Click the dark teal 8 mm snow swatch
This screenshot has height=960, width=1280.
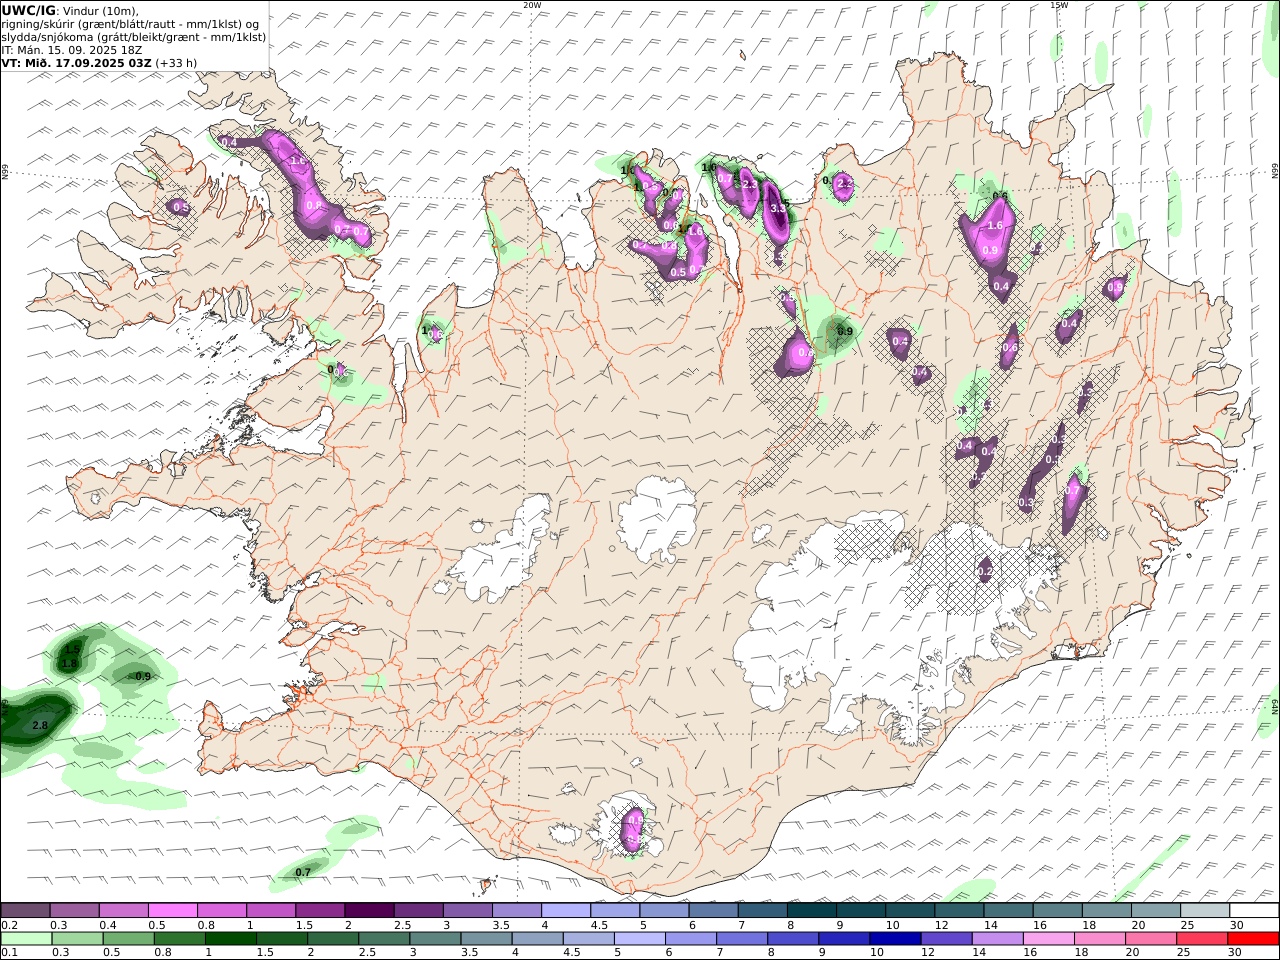pos(811,910)
